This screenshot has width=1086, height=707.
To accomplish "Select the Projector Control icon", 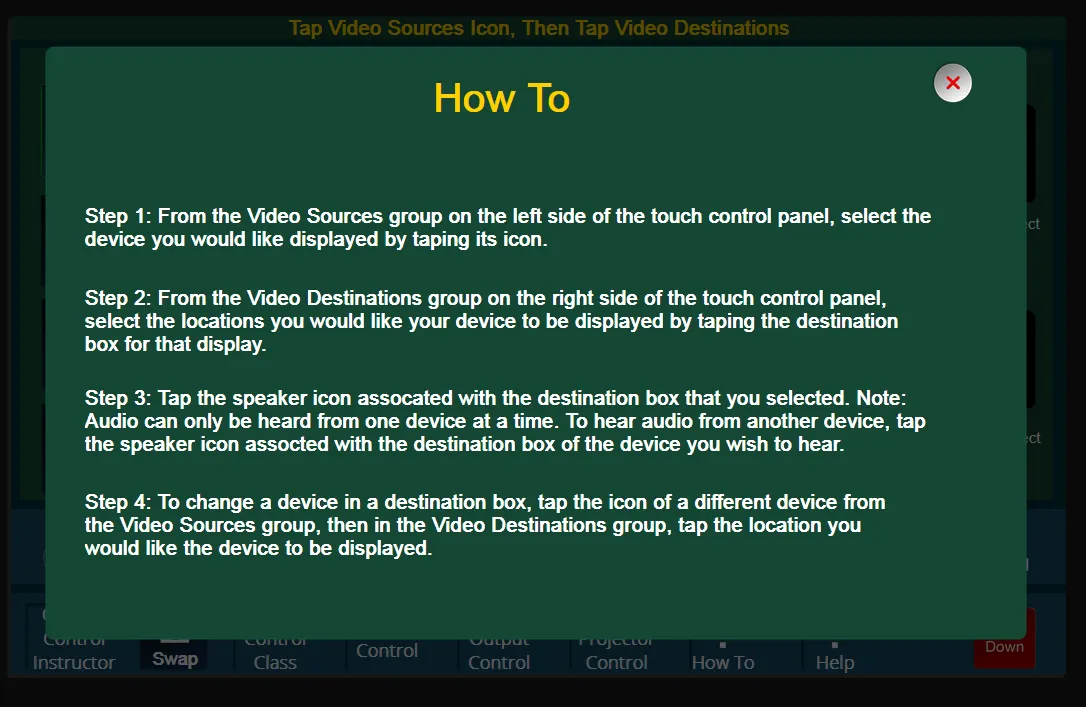I will coord(616,653).
